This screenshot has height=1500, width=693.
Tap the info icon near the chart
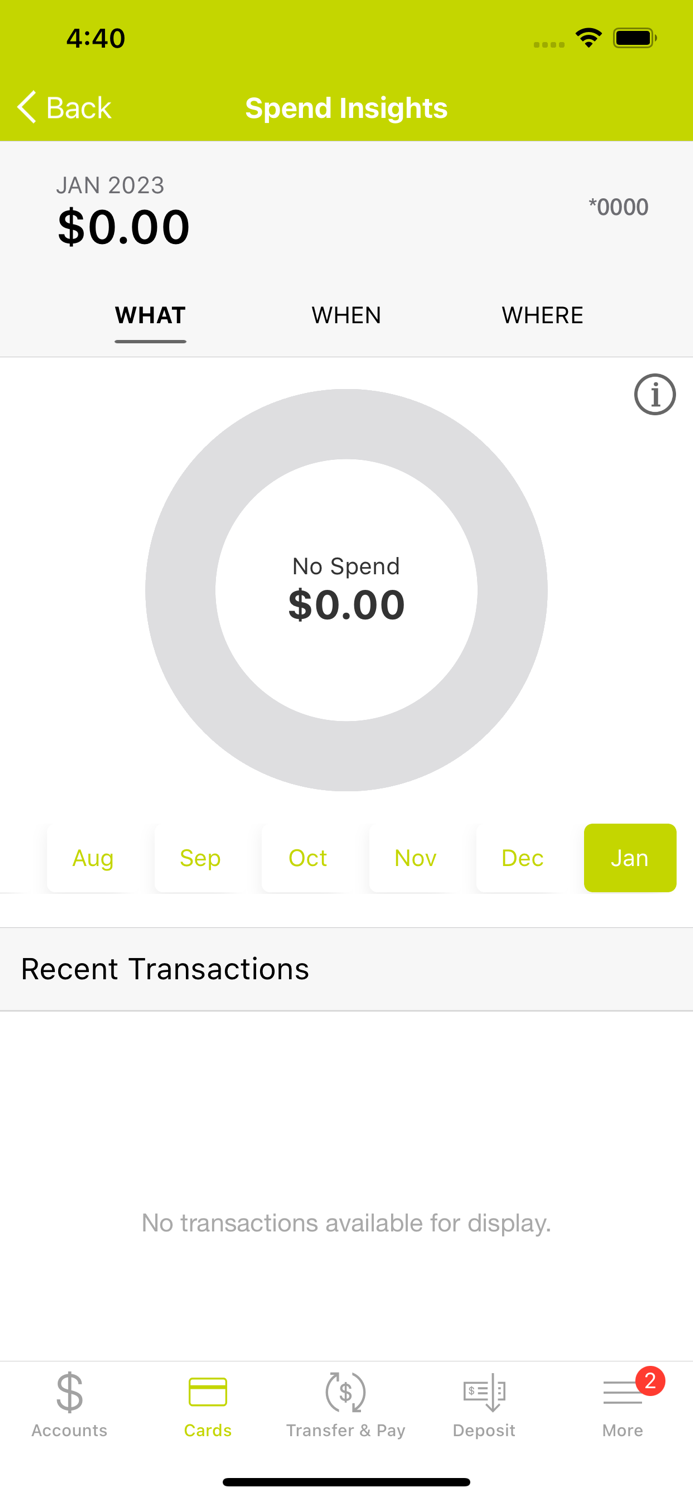coord(655,395)
